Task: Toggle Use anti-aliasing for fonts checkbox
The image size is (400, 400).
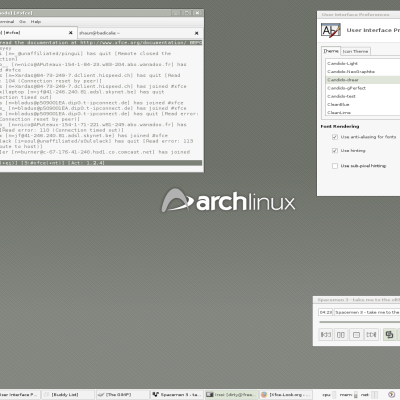Action: click(335, 137)
